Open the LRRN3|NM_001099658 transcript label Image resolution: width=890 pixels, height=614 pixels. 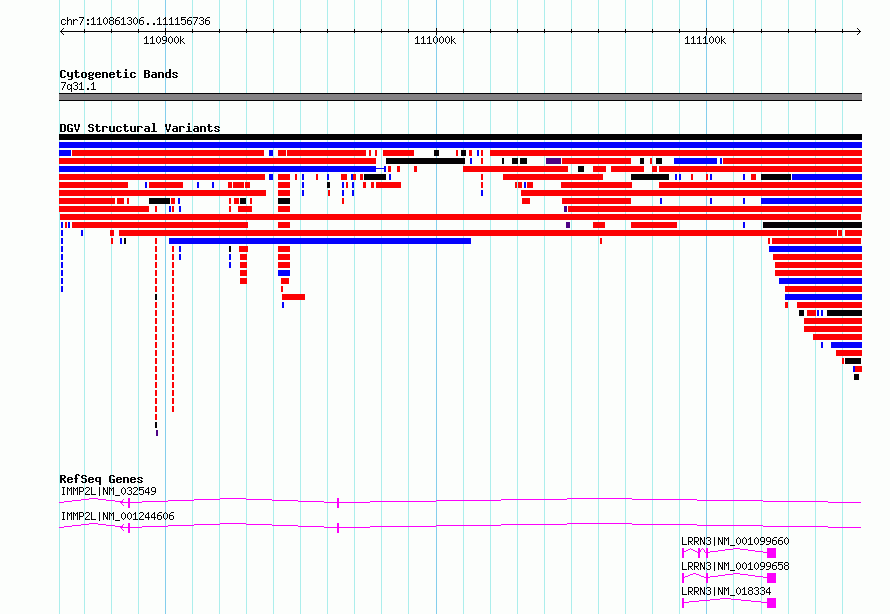(735, 566)
